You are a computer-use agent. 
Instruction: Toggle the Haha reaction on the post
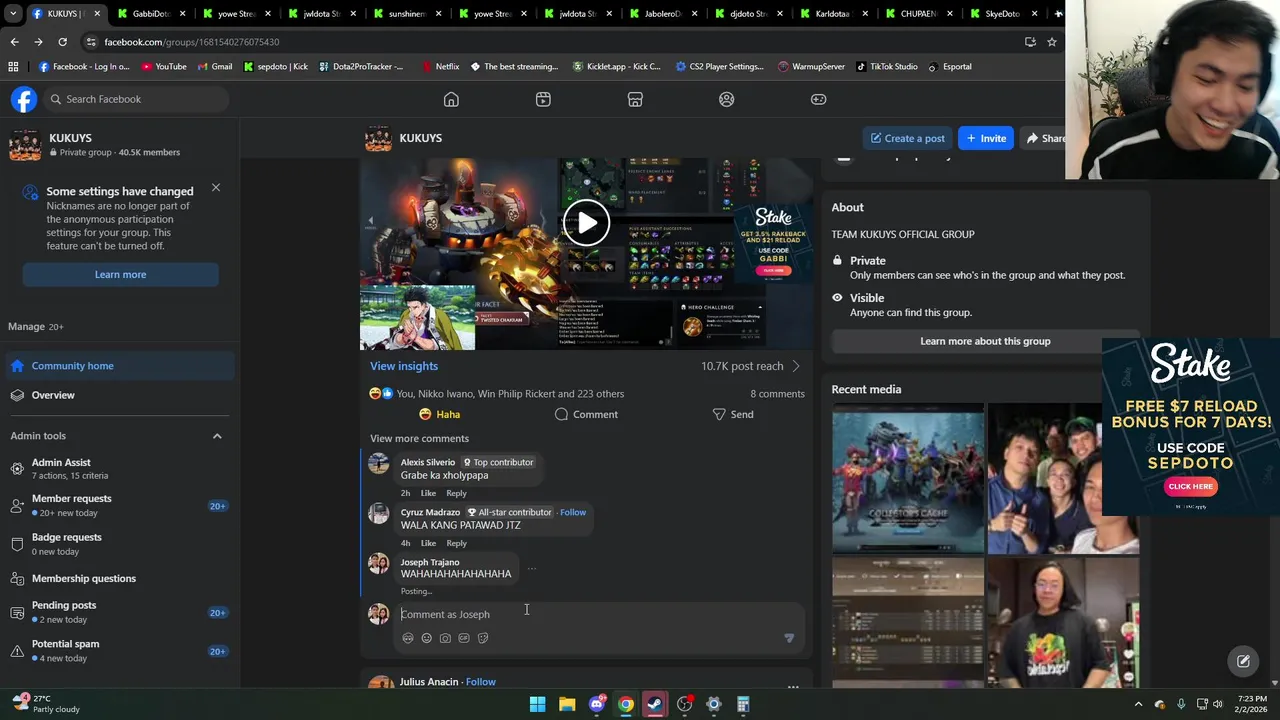[439, 414]
